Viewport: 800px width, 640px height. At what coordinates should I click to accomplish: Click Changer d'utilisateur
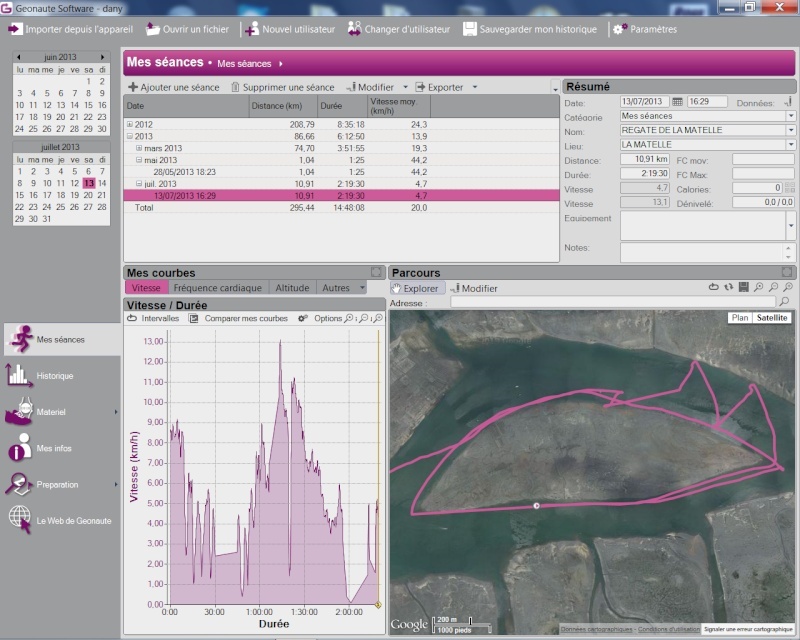pos(399,29)
